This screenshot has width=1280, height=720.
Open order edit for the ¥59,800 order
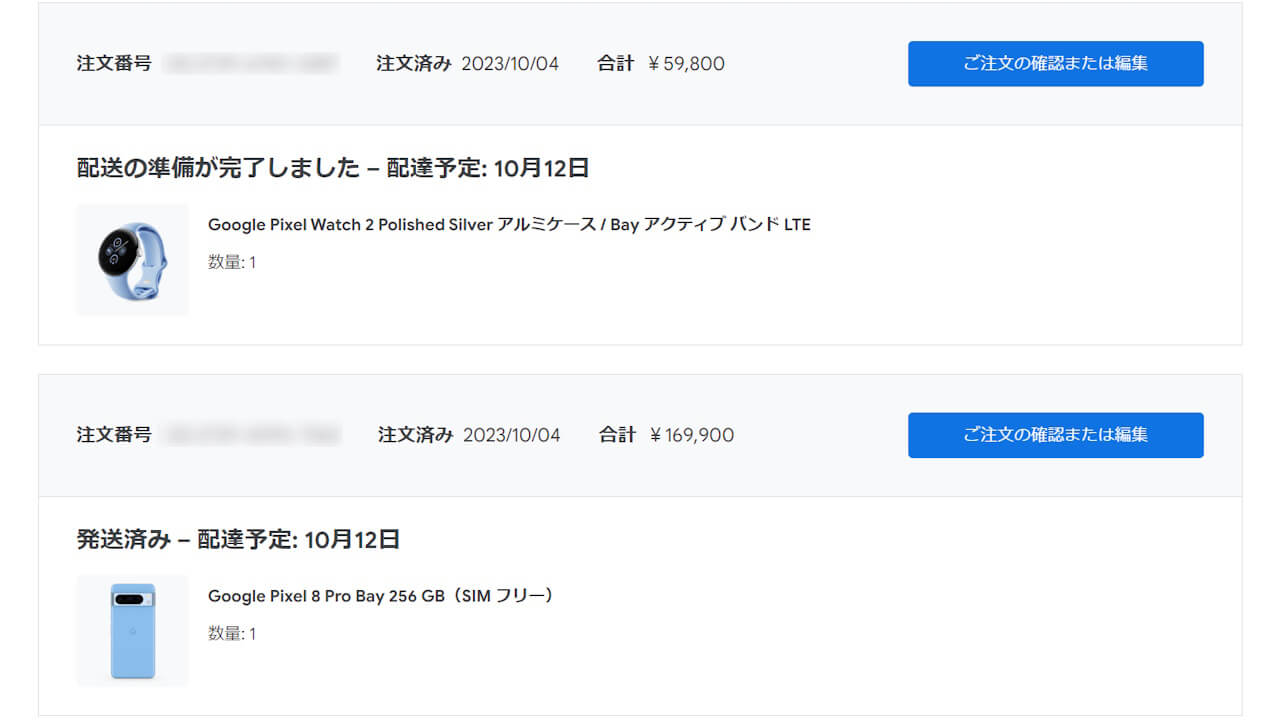coord(1055,64)
